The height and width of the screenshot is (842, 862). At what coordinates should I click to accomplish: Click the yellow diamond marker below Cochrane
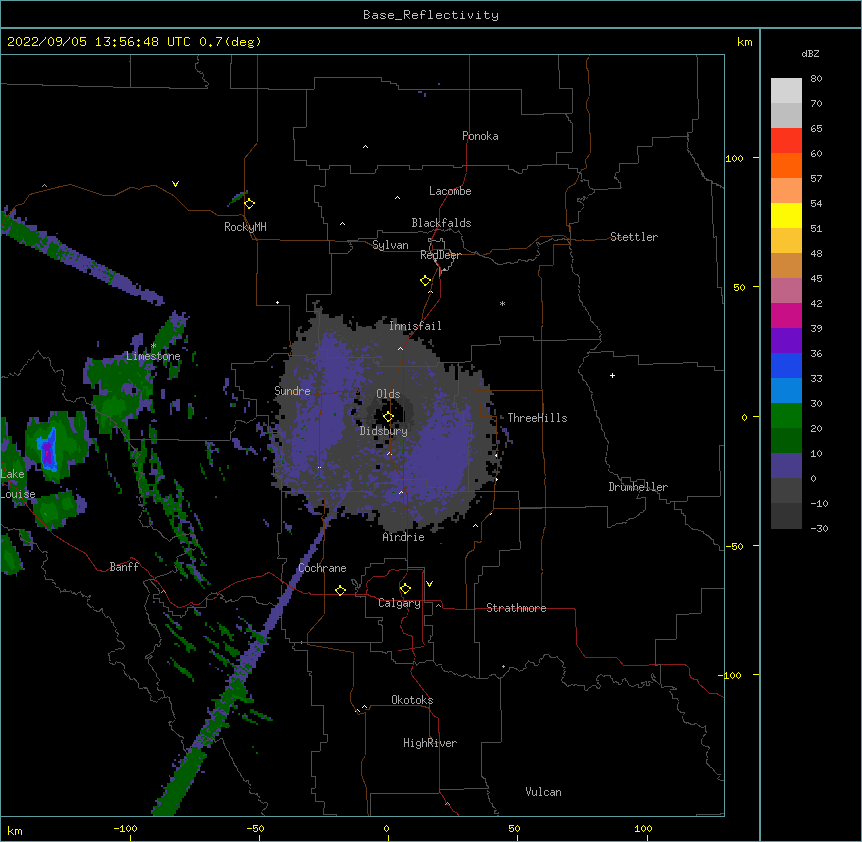point(340,590)
